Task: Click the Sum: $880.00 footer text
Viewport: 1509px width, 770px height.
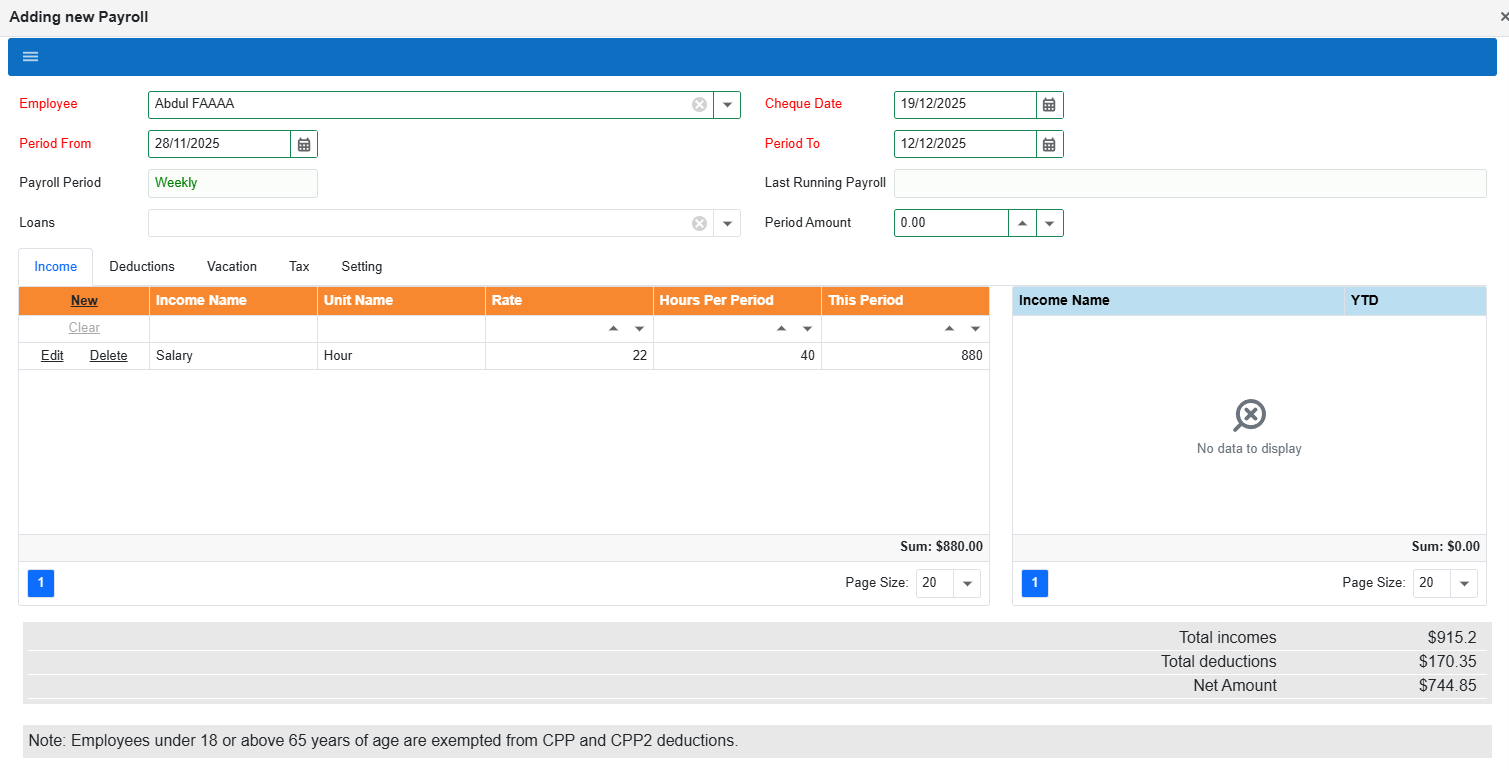Action: pos(941,548)
